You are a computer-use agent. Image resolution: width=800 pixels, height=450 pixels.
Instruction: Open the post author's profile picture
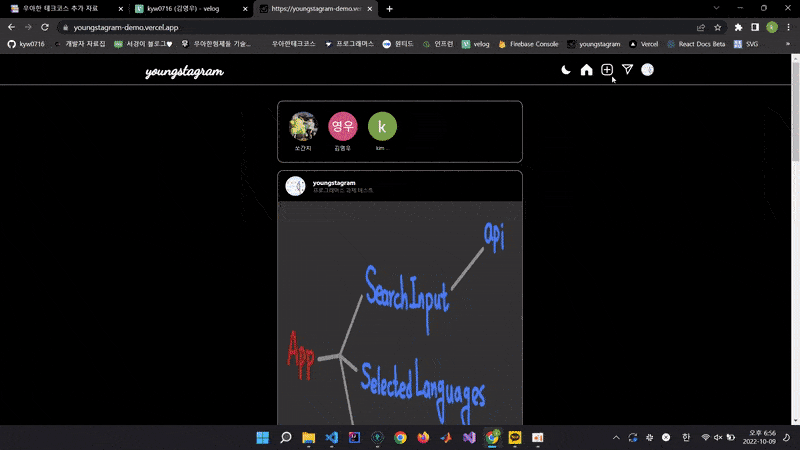[295, 186]
